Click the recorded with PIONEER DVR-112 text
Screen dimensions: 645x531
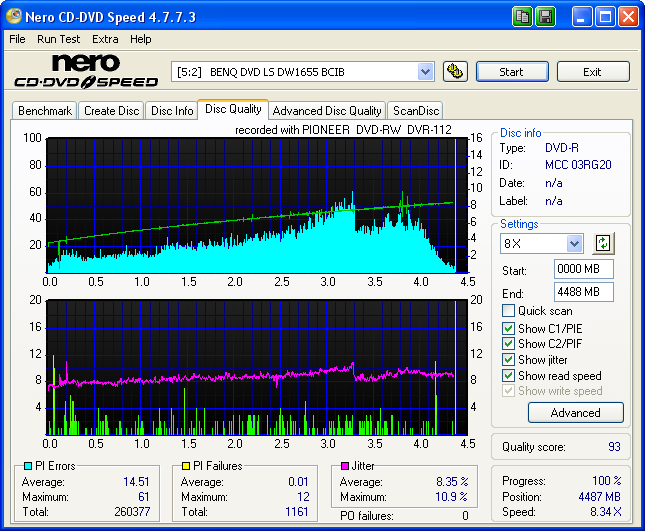tap(343, 130)
